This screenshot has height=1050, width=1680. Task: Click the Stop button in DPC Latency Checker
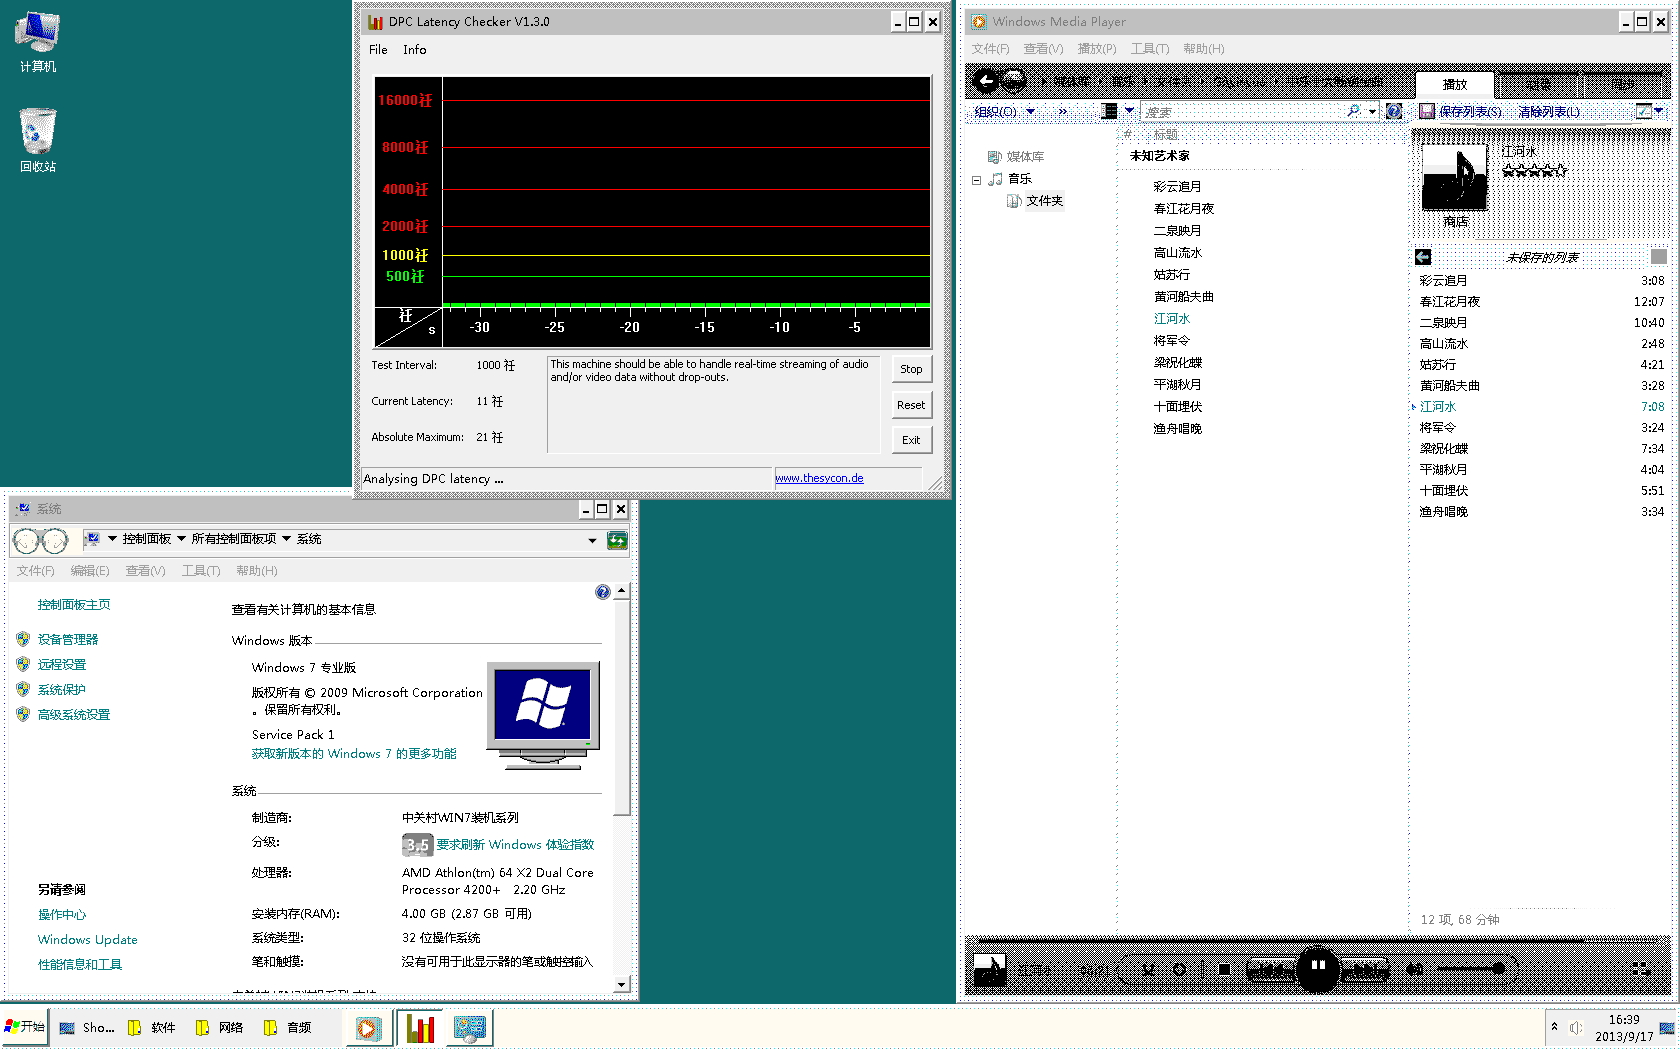click(x=911, y=369)
